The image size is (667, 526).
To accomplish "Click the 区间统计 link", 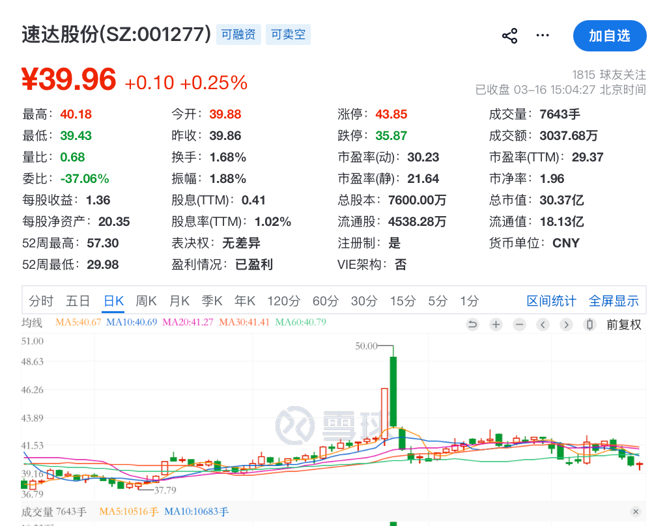I will point(551,301).
